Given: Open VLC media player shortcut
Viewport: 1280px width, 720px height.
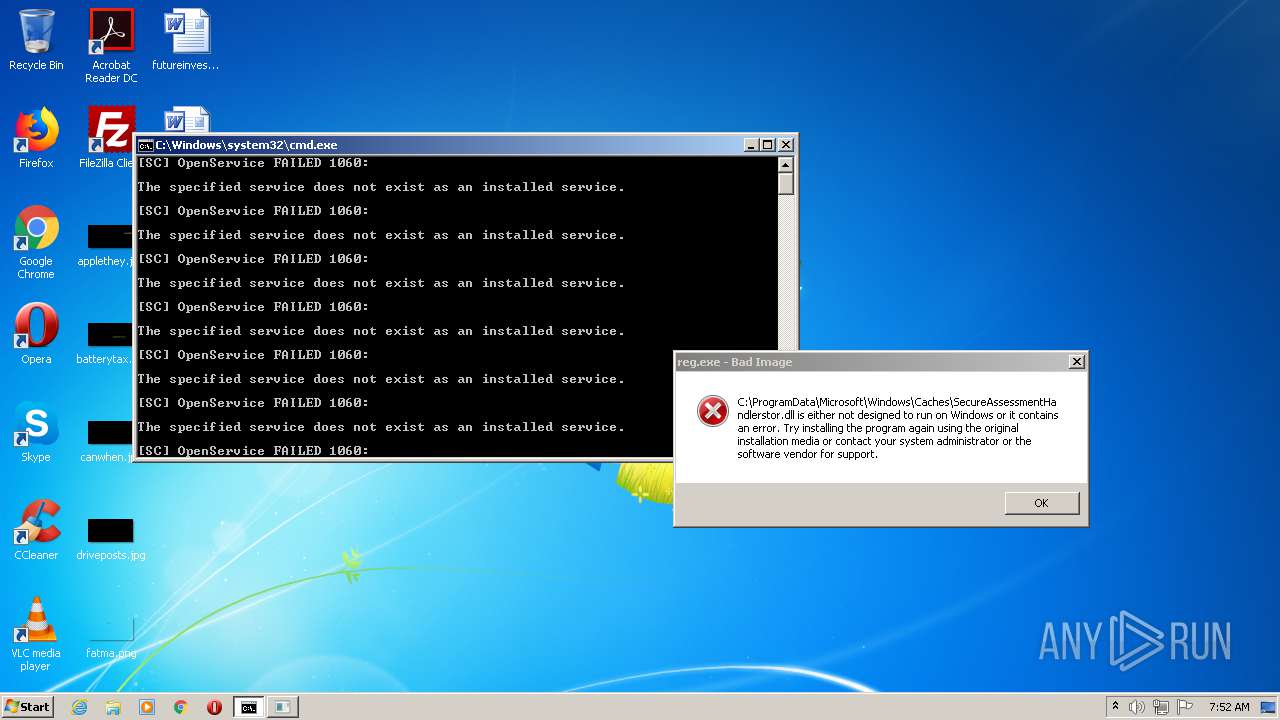Looking at the screenshot, I should coord(36,634).
